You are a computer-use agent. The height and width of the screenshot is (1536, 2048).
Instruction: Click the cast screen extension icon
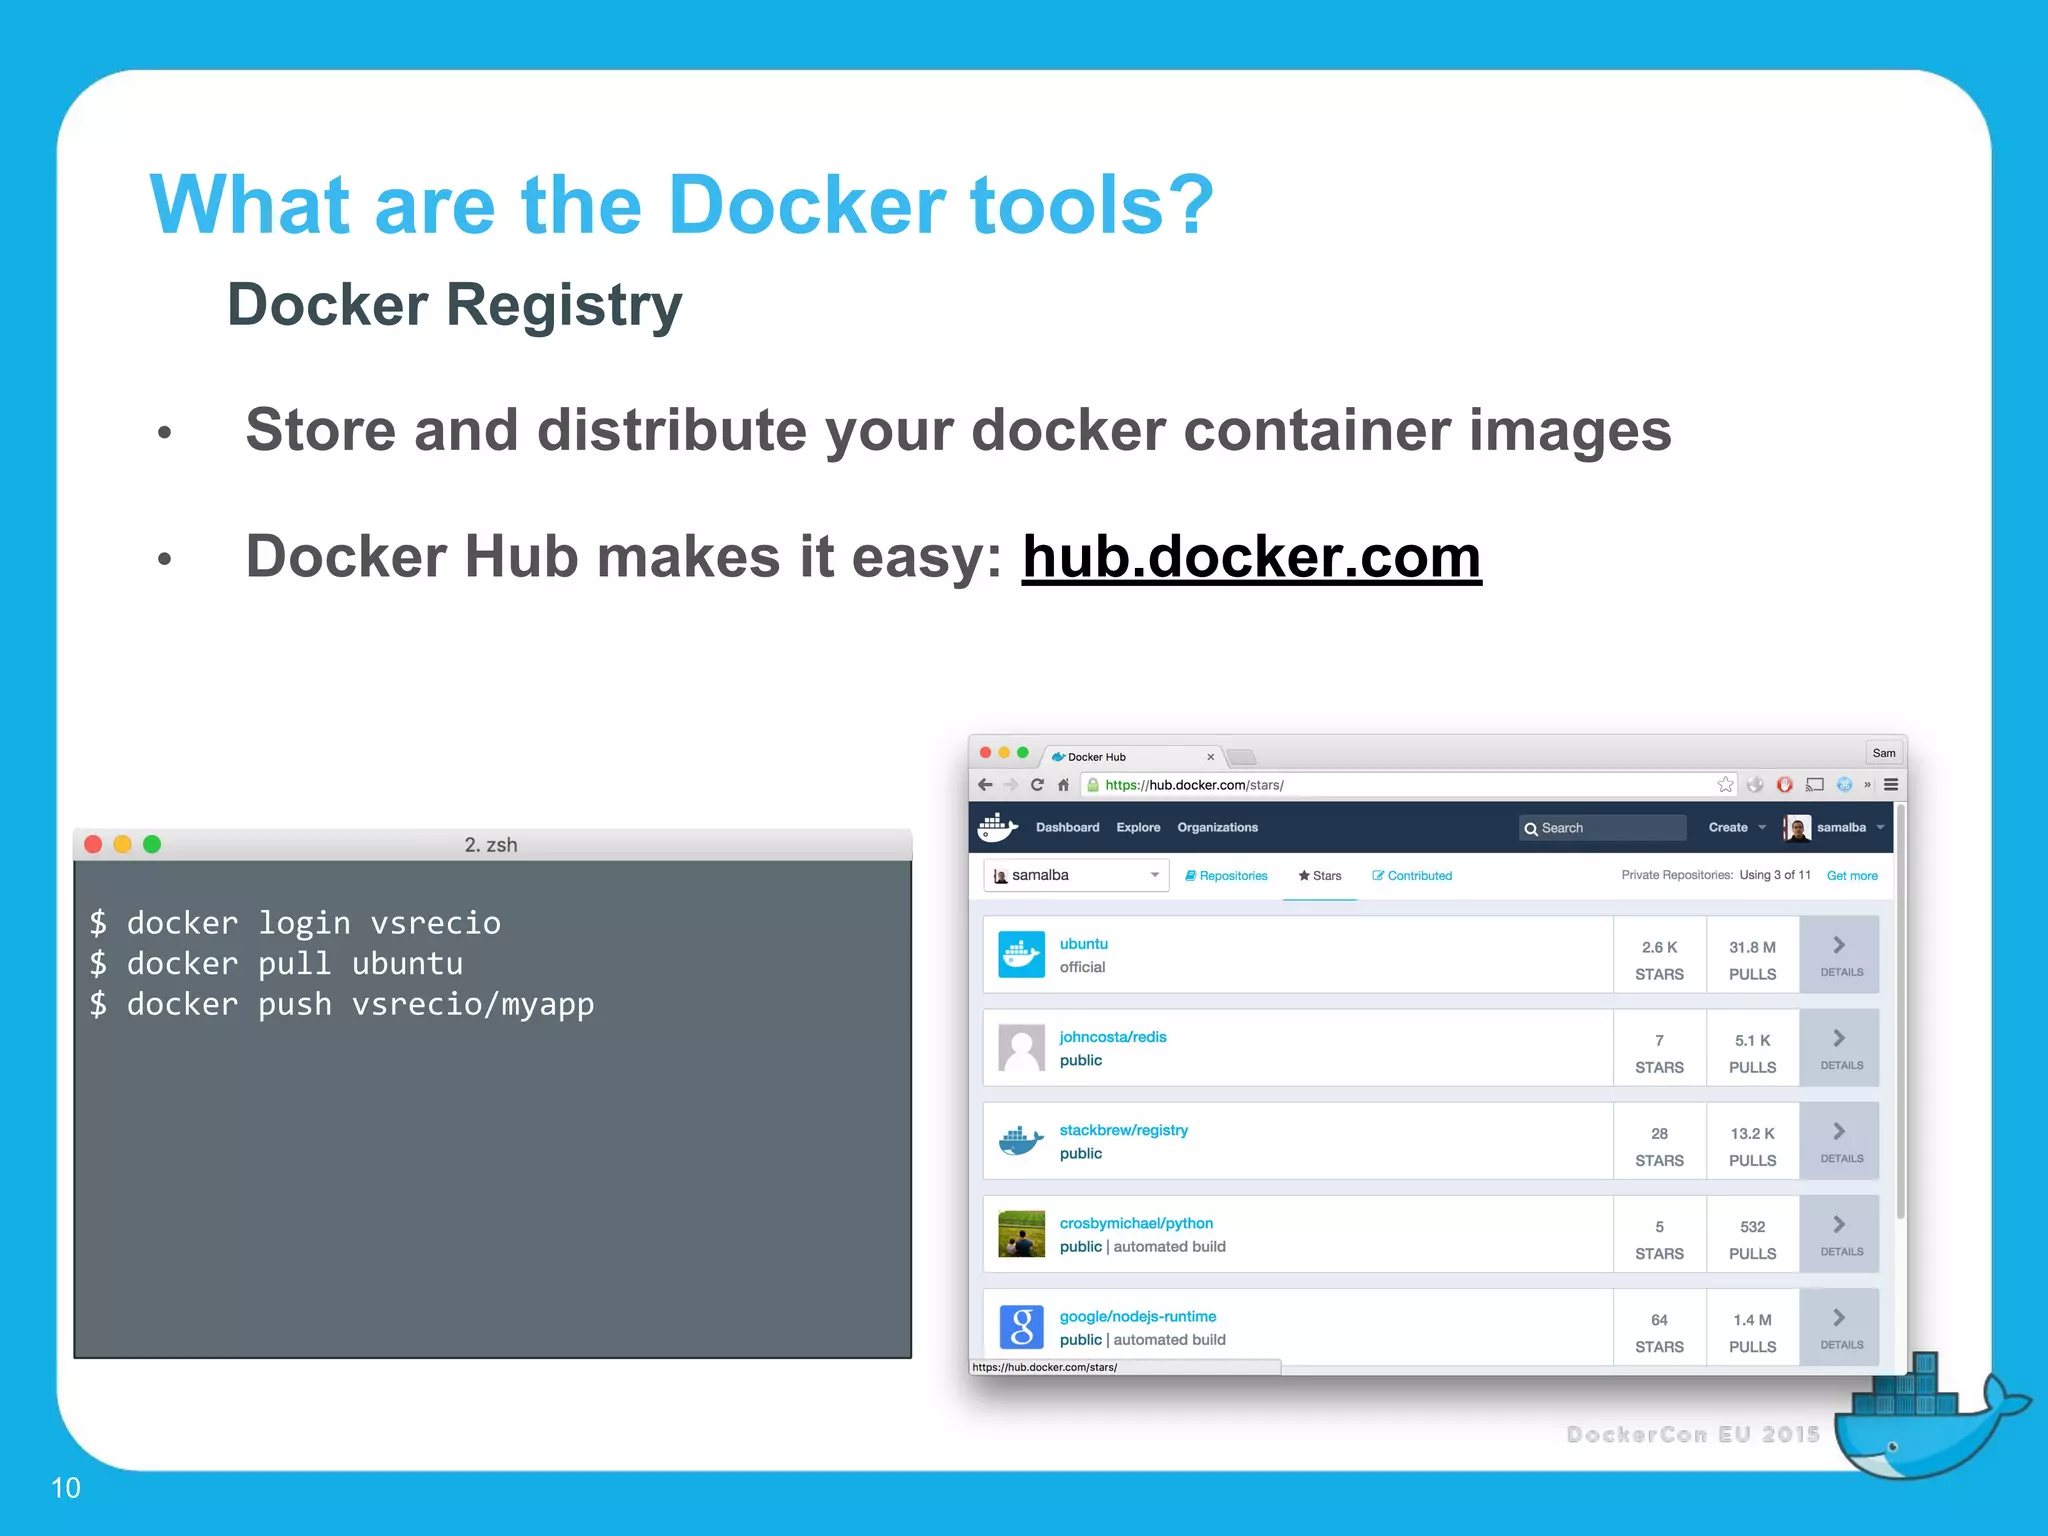[x=1815, y=785]
